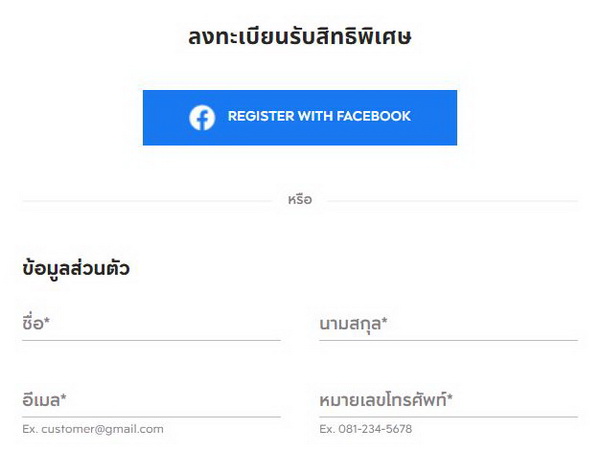The width and height of the screenshot is (600, 474).
Task: Click the required asterisk beside หมายเลขโทรศัพท์
Action: coord(450,399)
